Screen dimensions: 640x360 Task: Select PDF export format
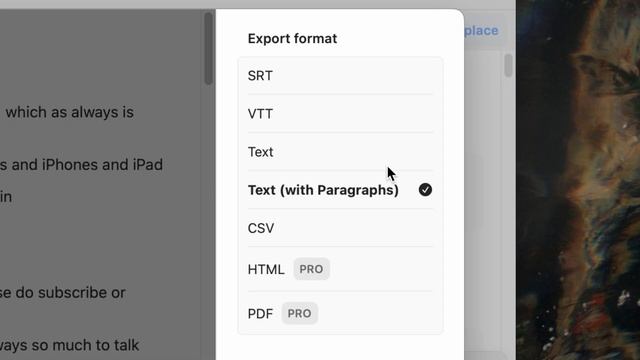[x=340, y=313]
